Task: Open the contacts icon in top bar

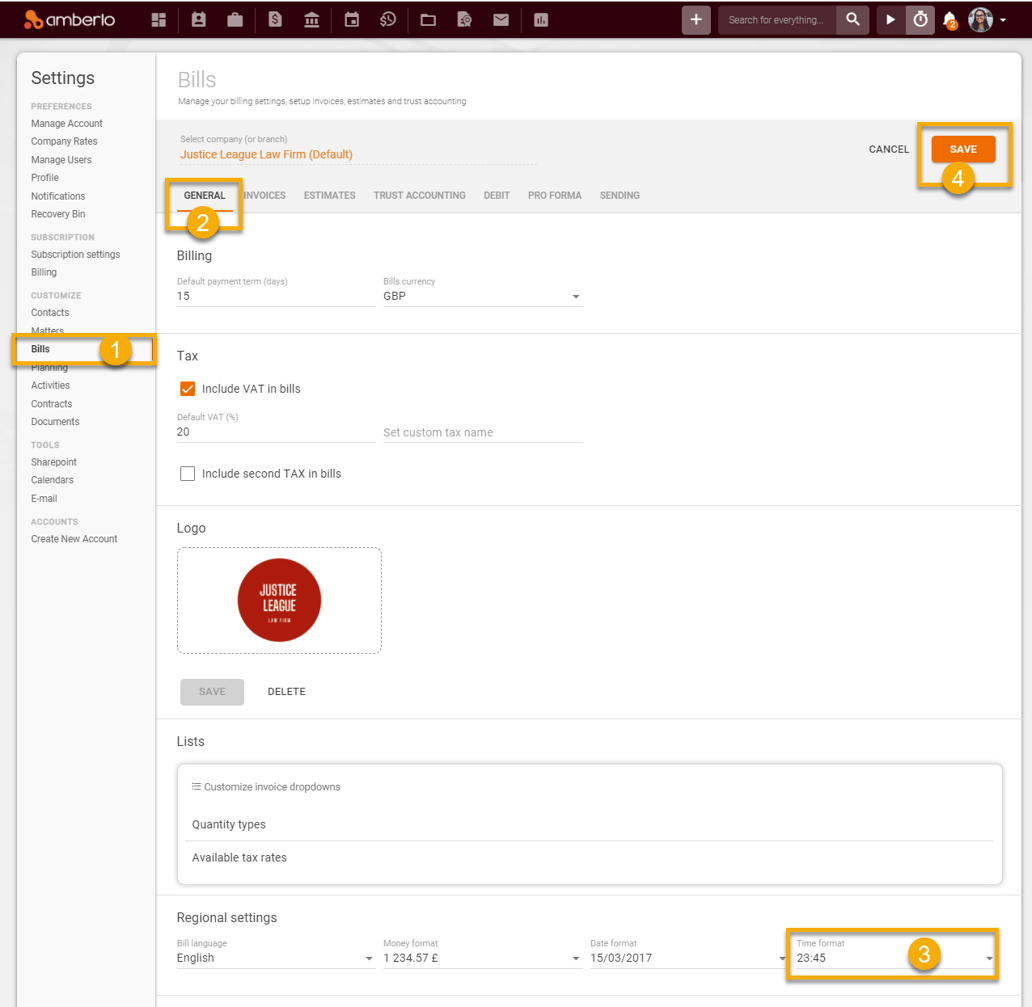Action: tap(198, 20)
